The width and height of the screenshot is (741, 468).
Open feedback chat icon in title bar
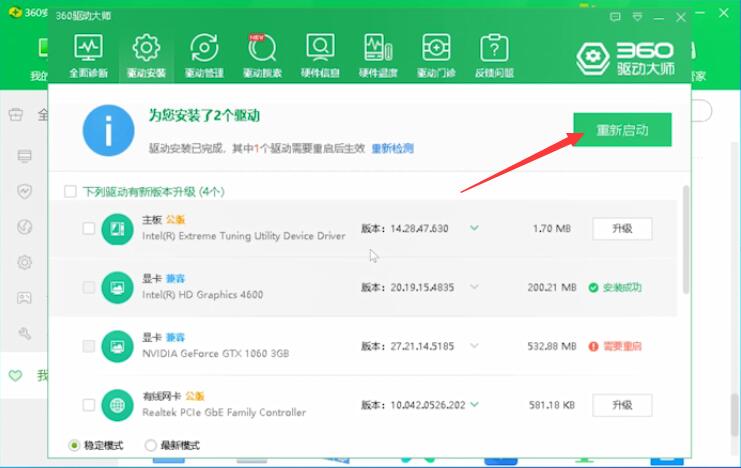[615, 17]
